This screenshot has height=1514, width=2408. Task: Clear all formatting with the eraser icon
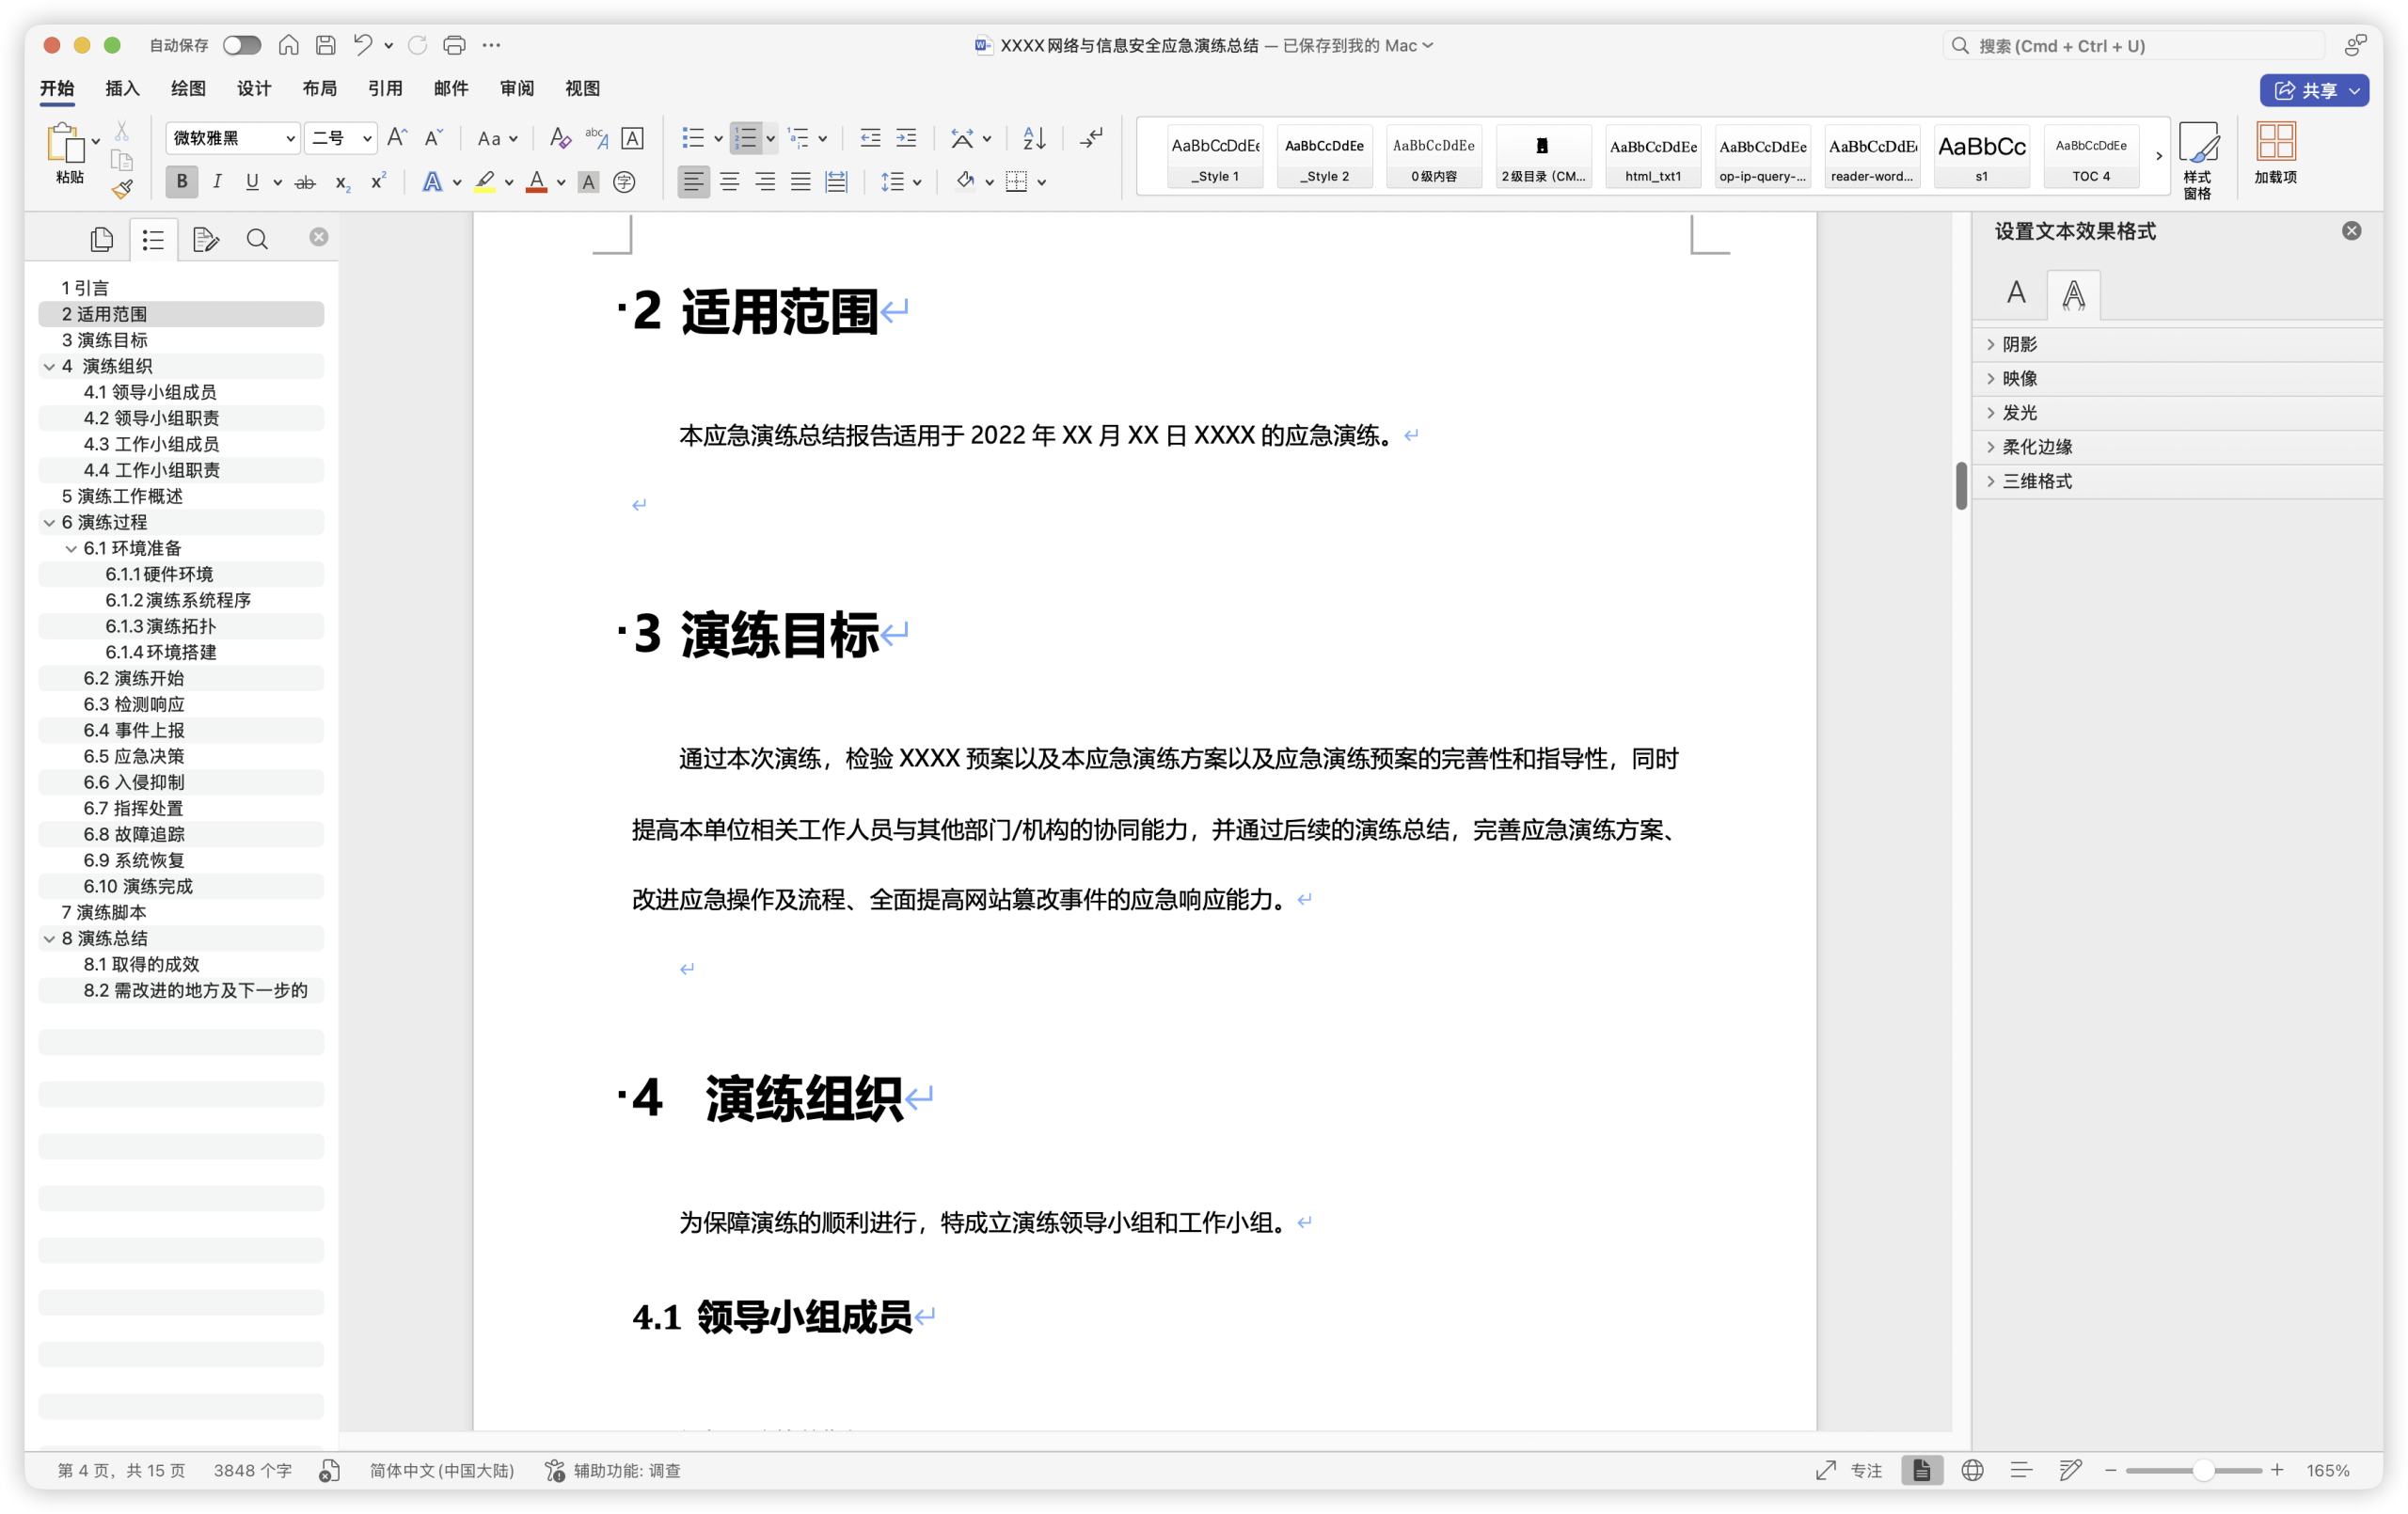pos(560,138)
